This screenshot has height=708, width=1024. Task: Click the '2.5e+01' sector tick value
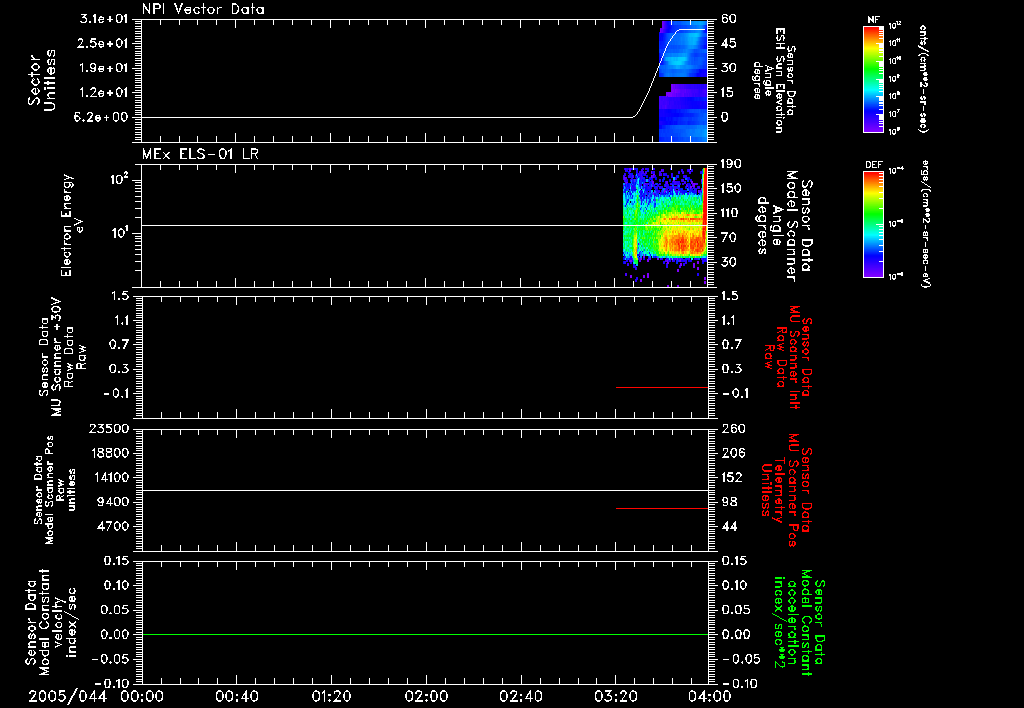coord(103,43)
